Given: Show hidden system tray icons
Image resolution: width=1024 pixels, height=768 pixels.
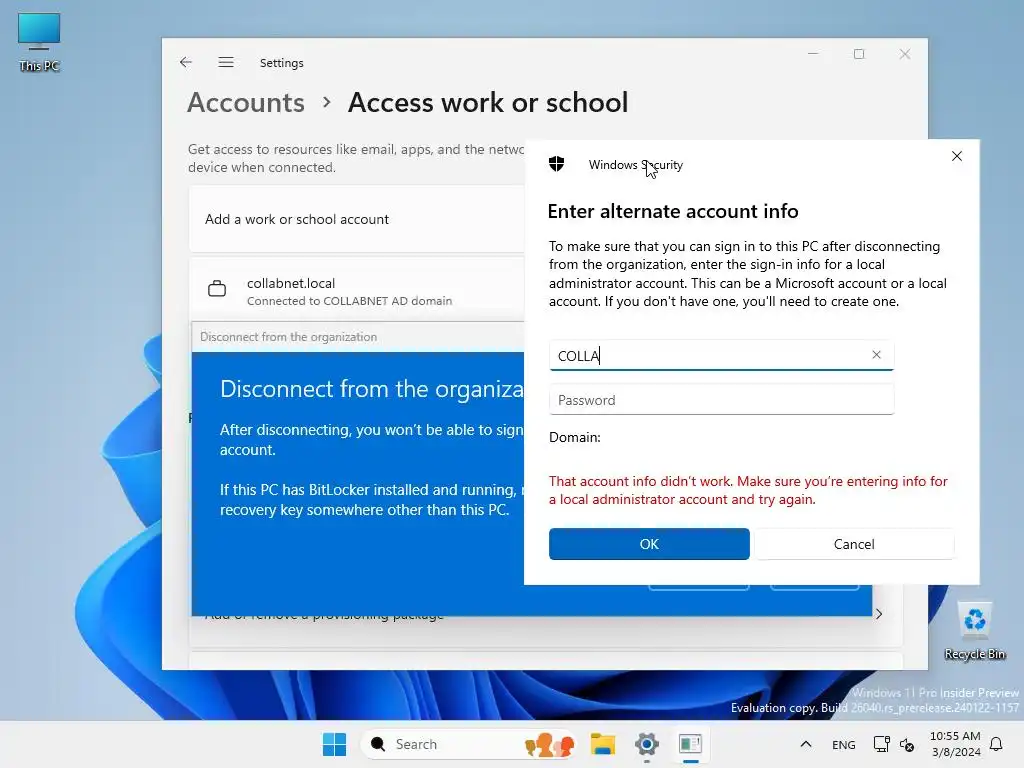Looking at the screenshot, I should (x=806, y=744).
